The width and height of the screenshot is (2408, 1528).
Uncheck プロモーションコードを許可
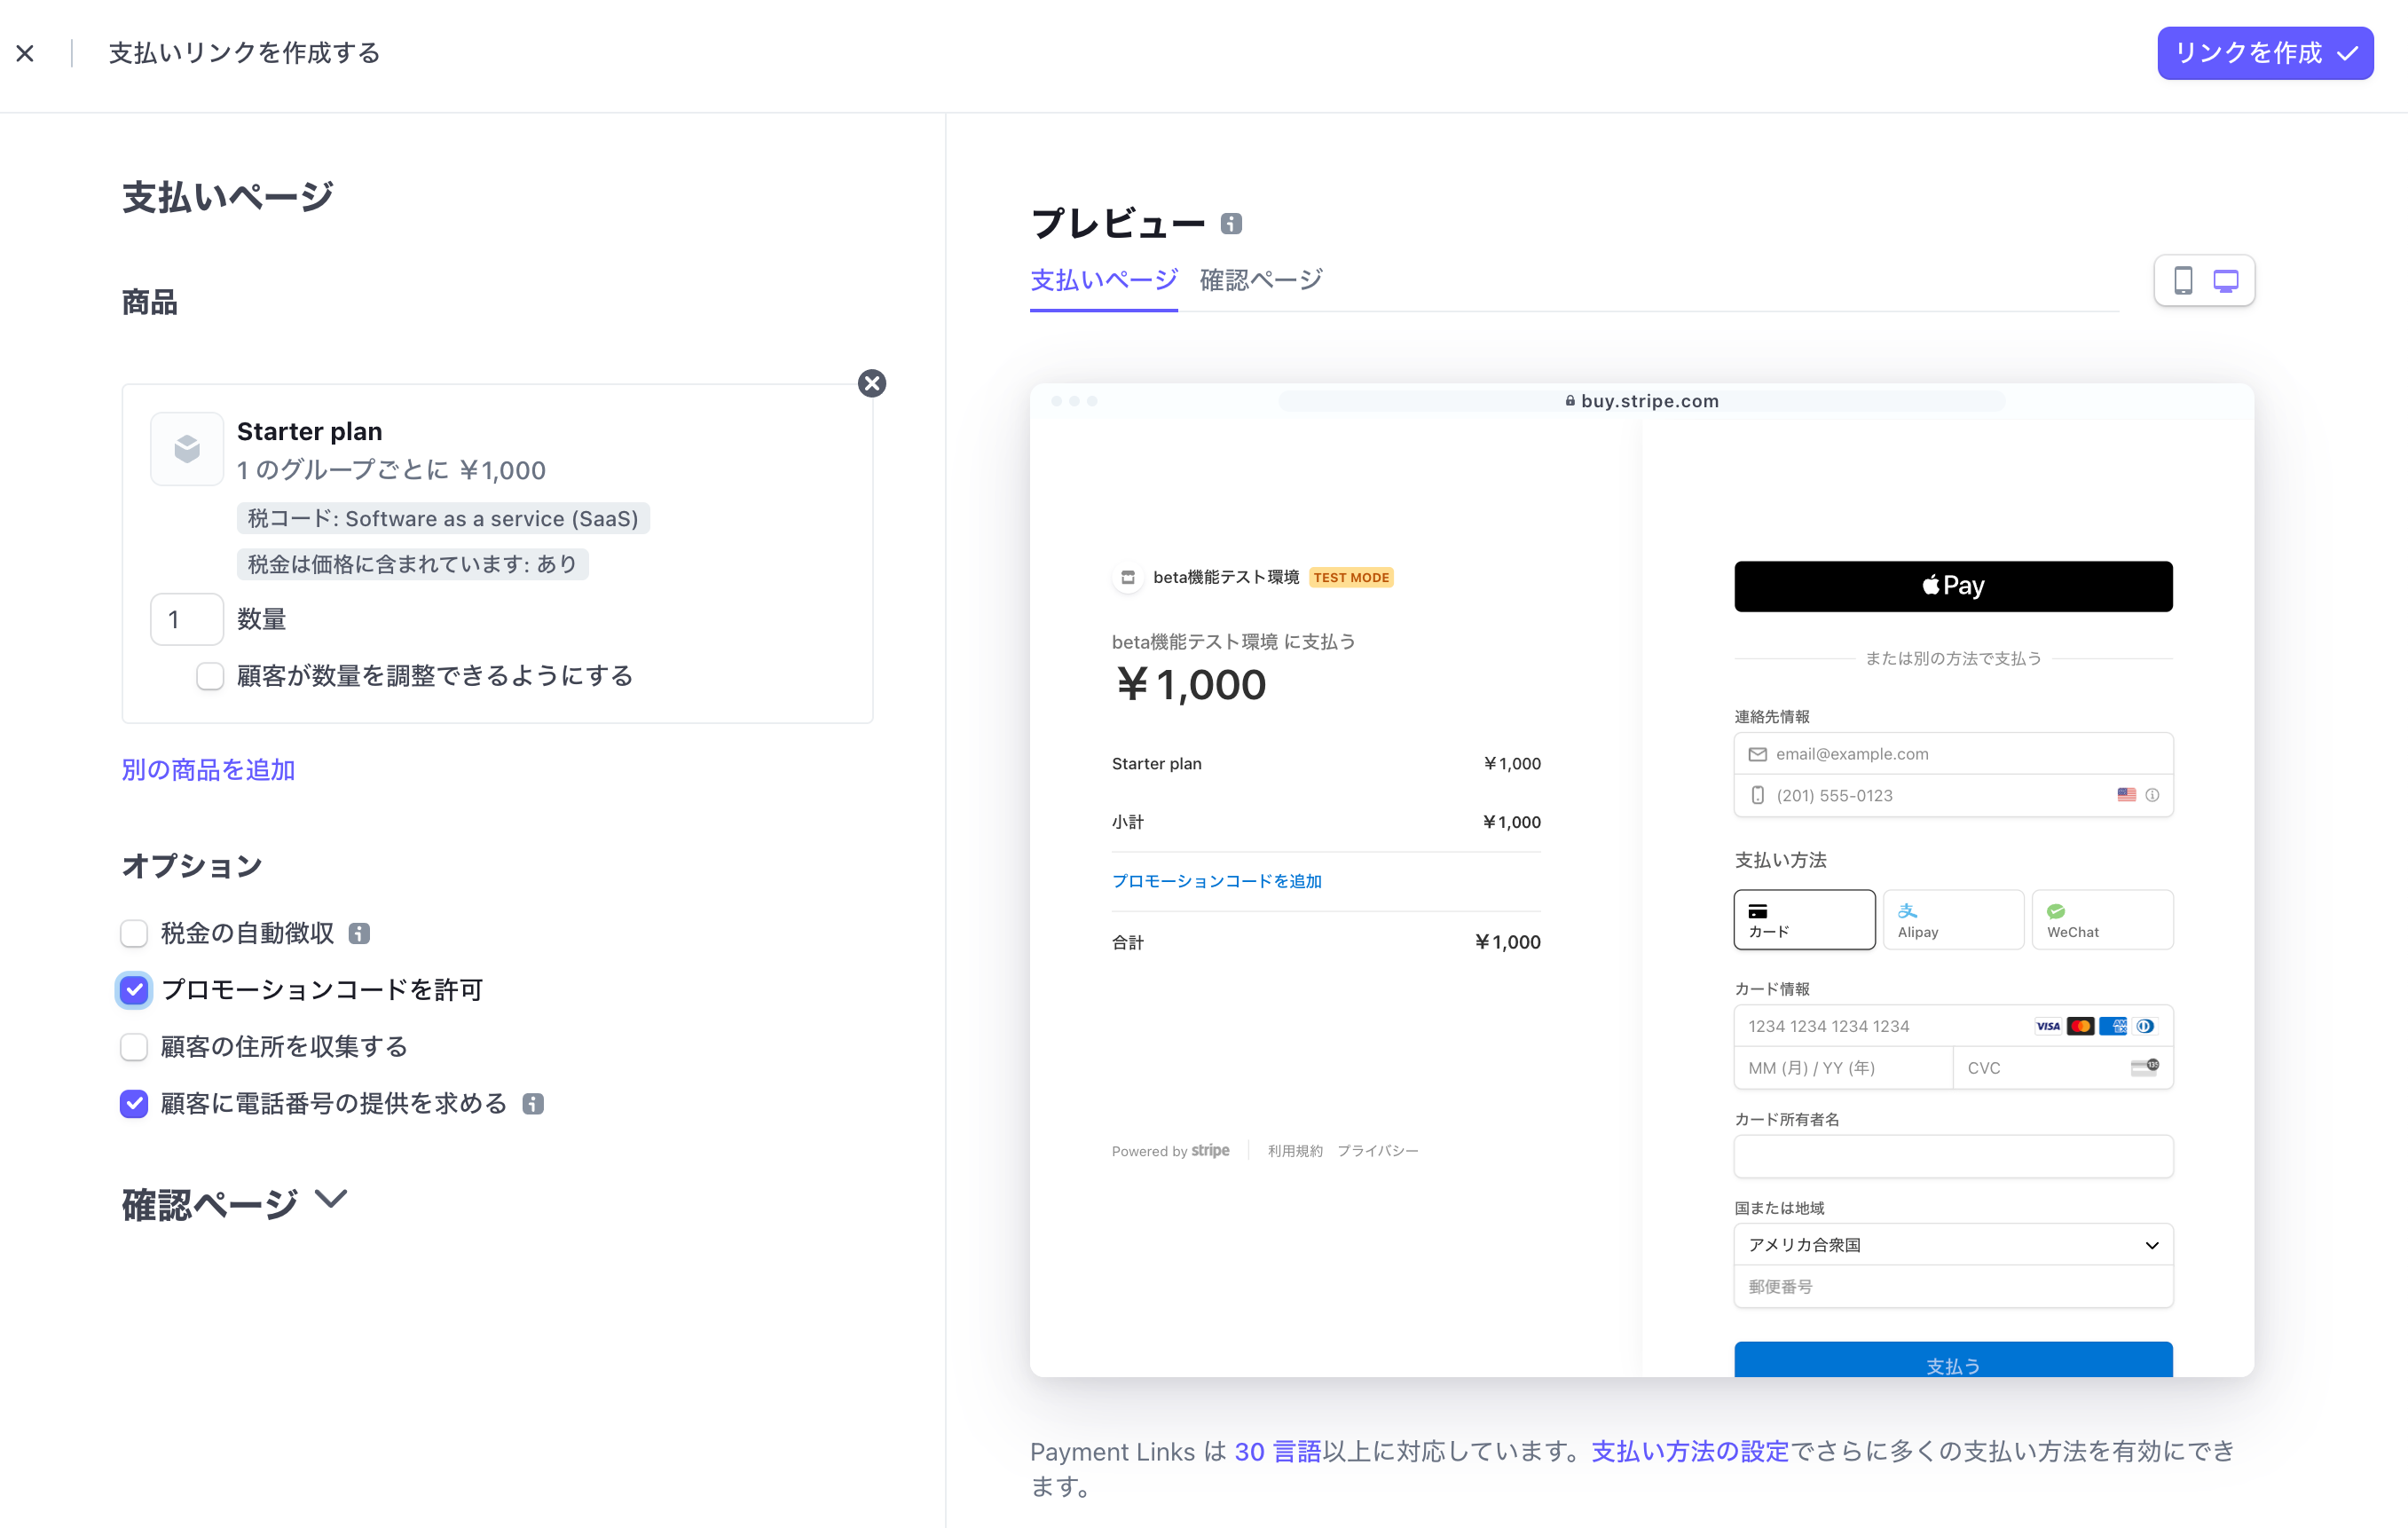pos(134,990)
